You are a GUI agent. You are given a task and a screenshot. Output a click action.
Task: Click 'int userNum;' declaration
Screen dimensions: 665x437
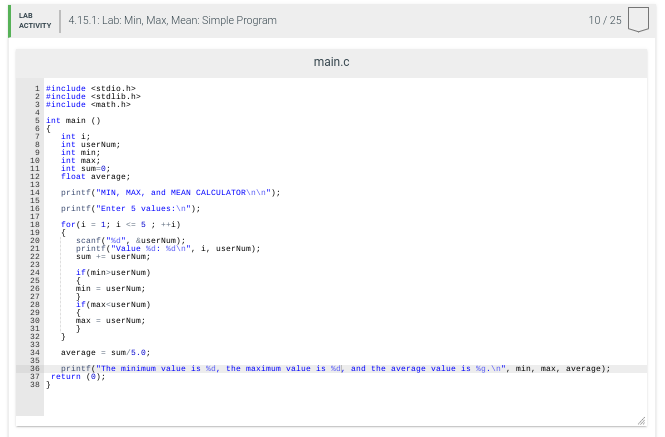click(x=91, y=144)
